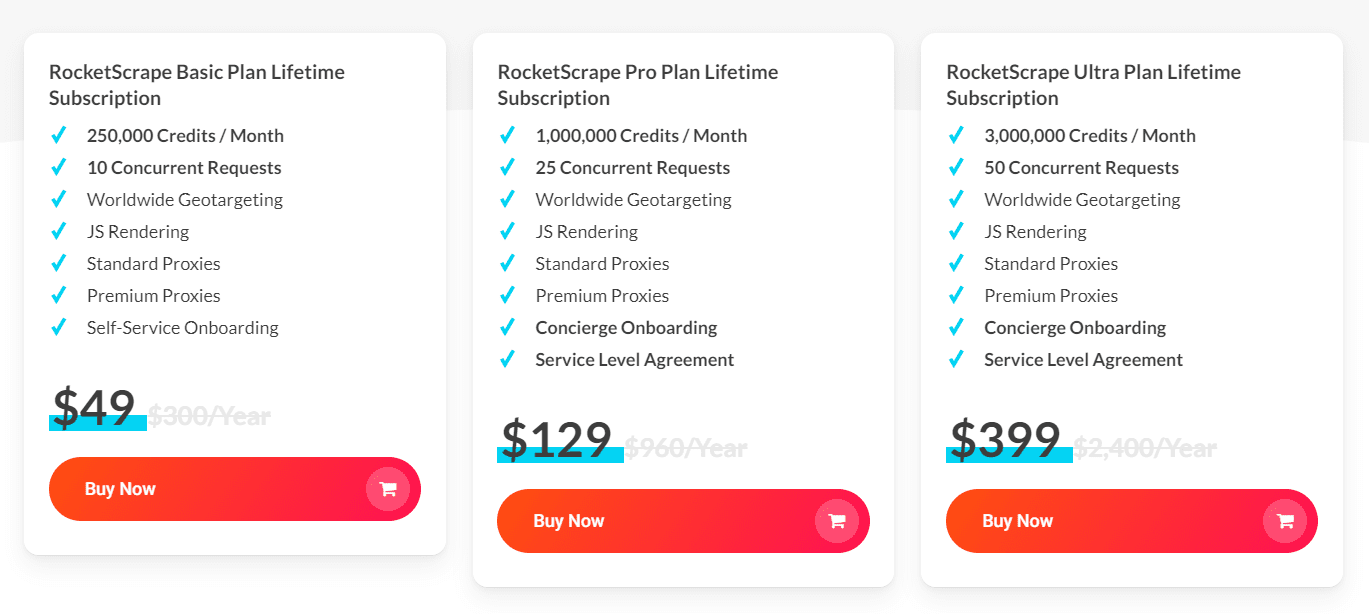1369x614 pixels.
Task: Click the checkmark beside 250,000 Credits / Month
Action: point(58,135)
